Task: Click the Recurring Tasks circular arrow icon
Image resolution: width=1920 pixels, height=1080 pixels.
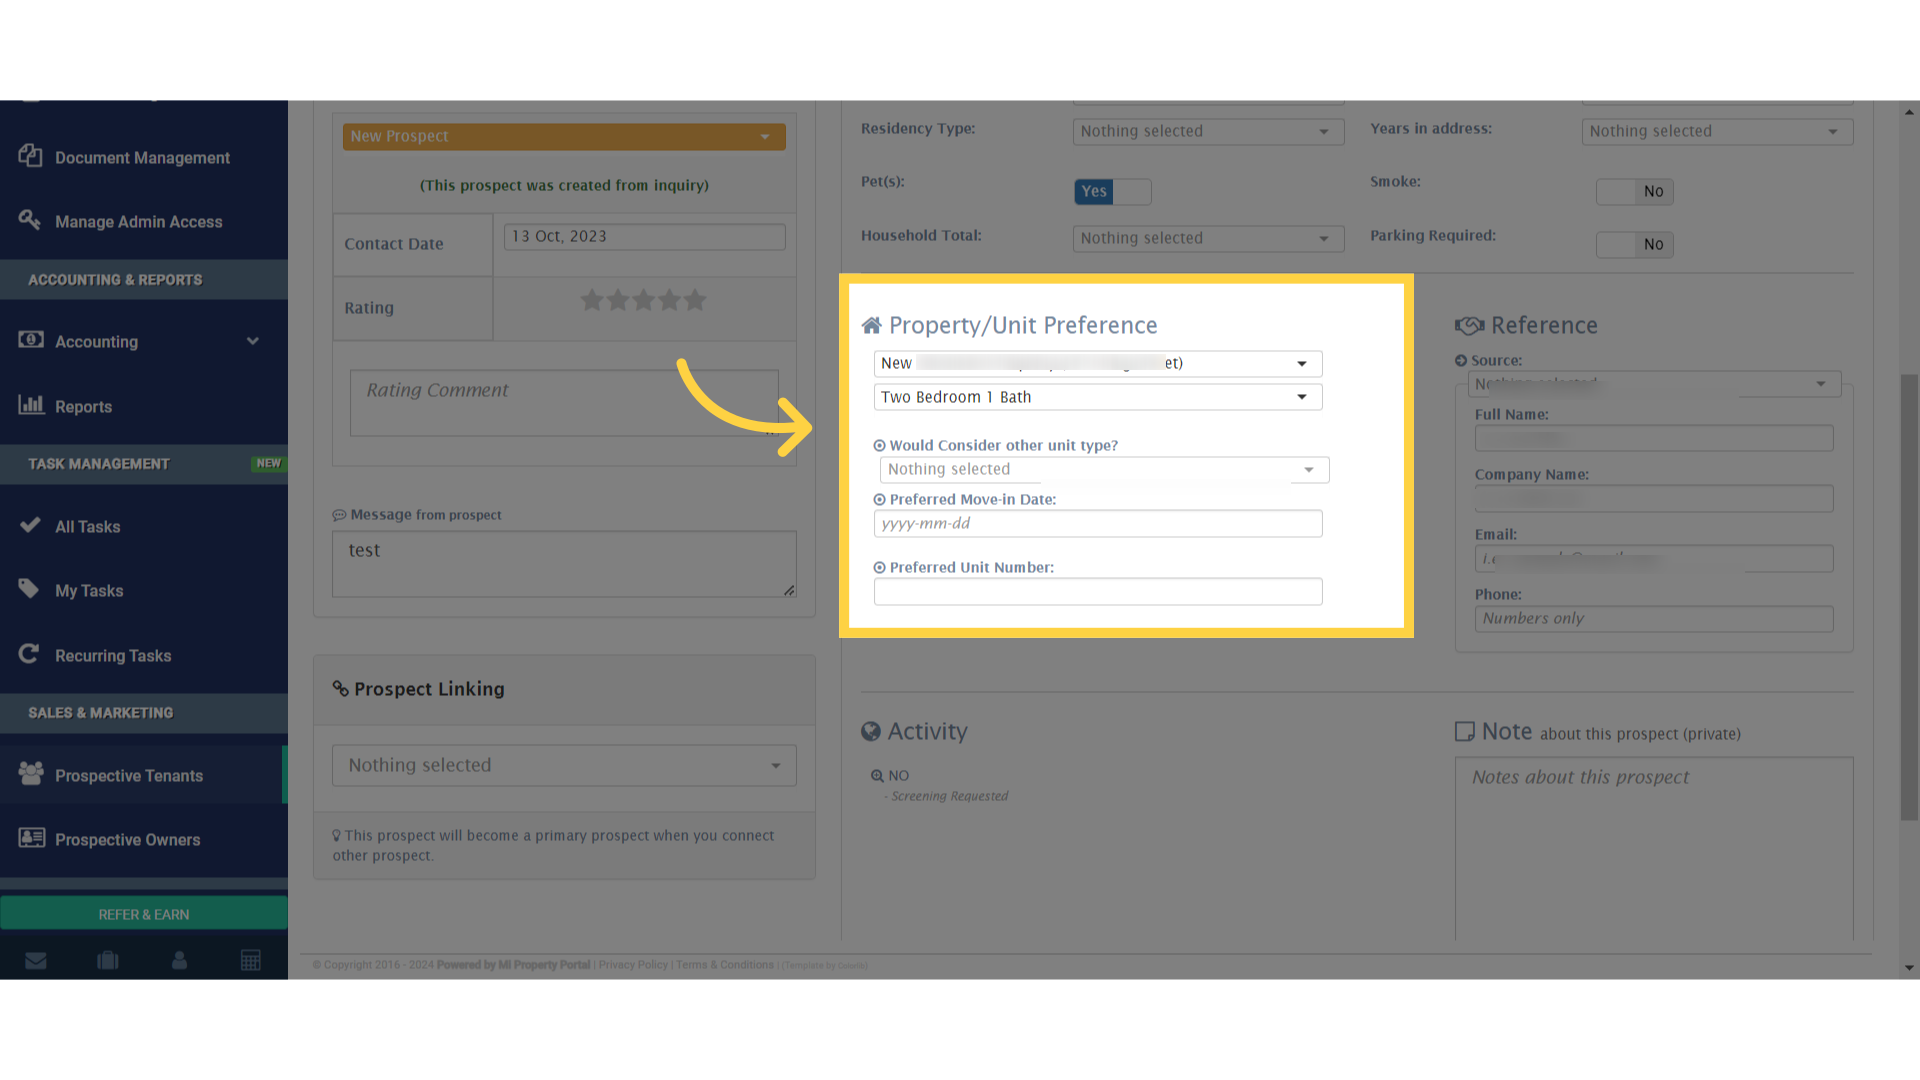Action: tap(30, 653)
